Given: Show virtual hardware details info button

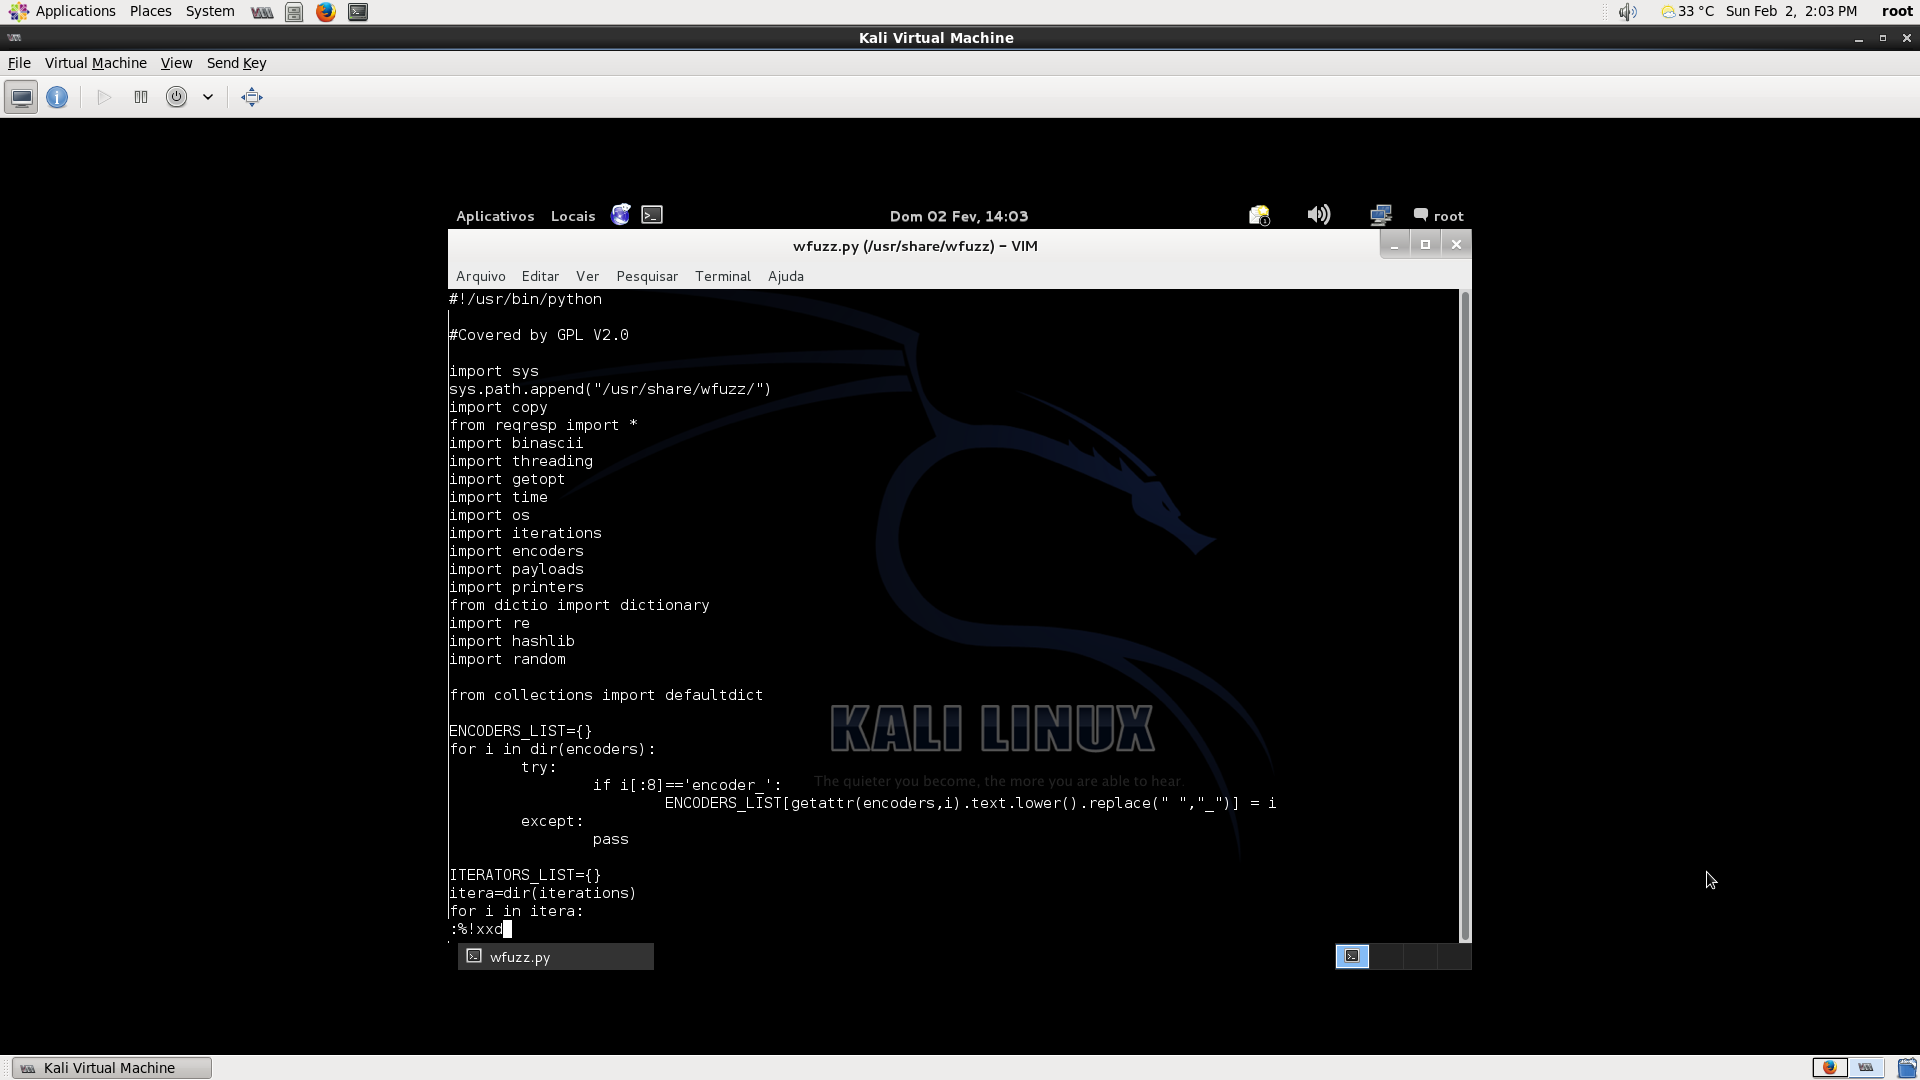Looking at the screenshot, I should (57, 97).
